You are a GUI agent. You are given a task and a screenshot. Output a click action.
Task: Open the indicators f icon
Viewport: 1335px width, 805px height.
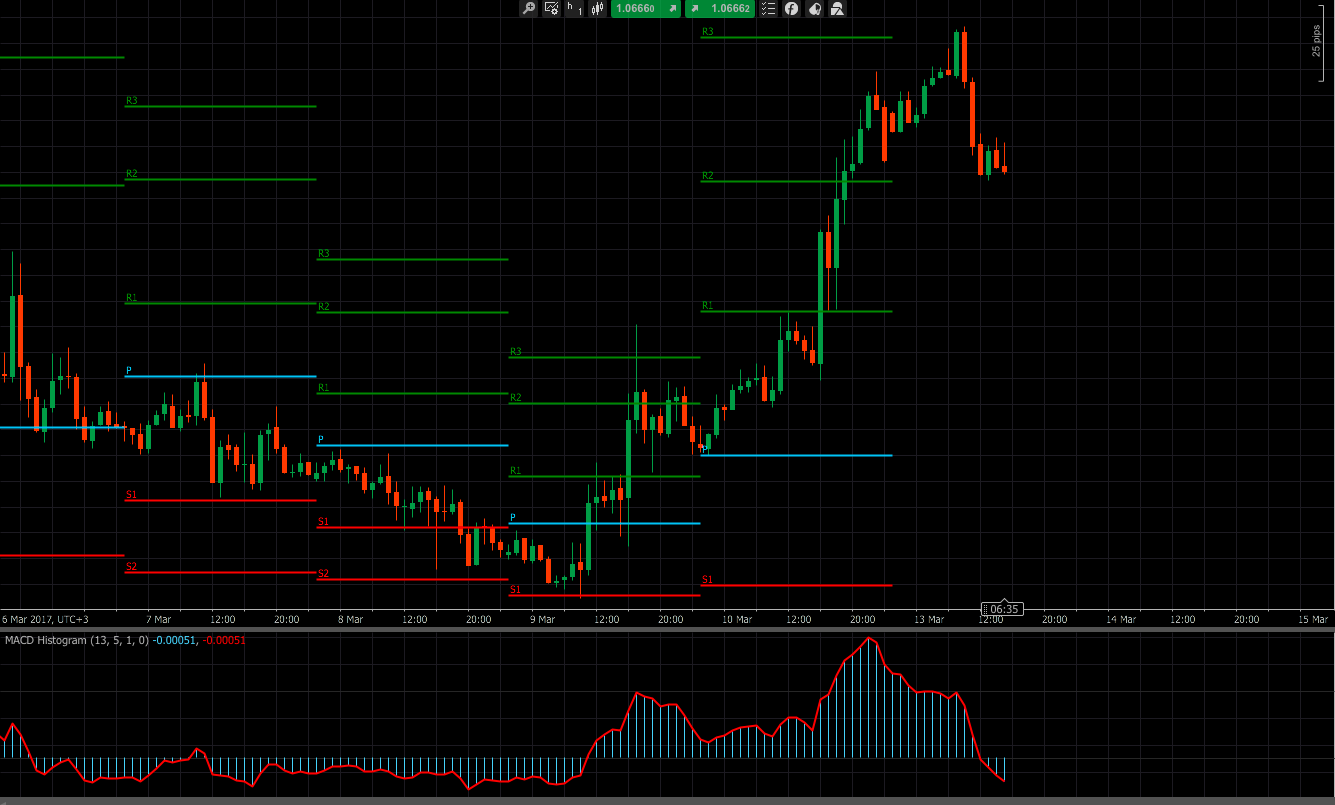[791, 9]
